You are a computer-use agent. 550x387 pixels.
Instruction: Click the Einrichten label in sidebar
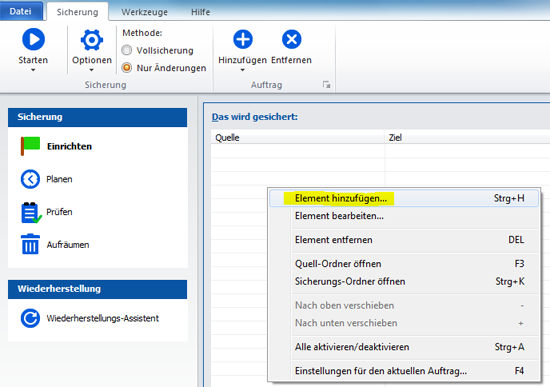tap(69, 146)
